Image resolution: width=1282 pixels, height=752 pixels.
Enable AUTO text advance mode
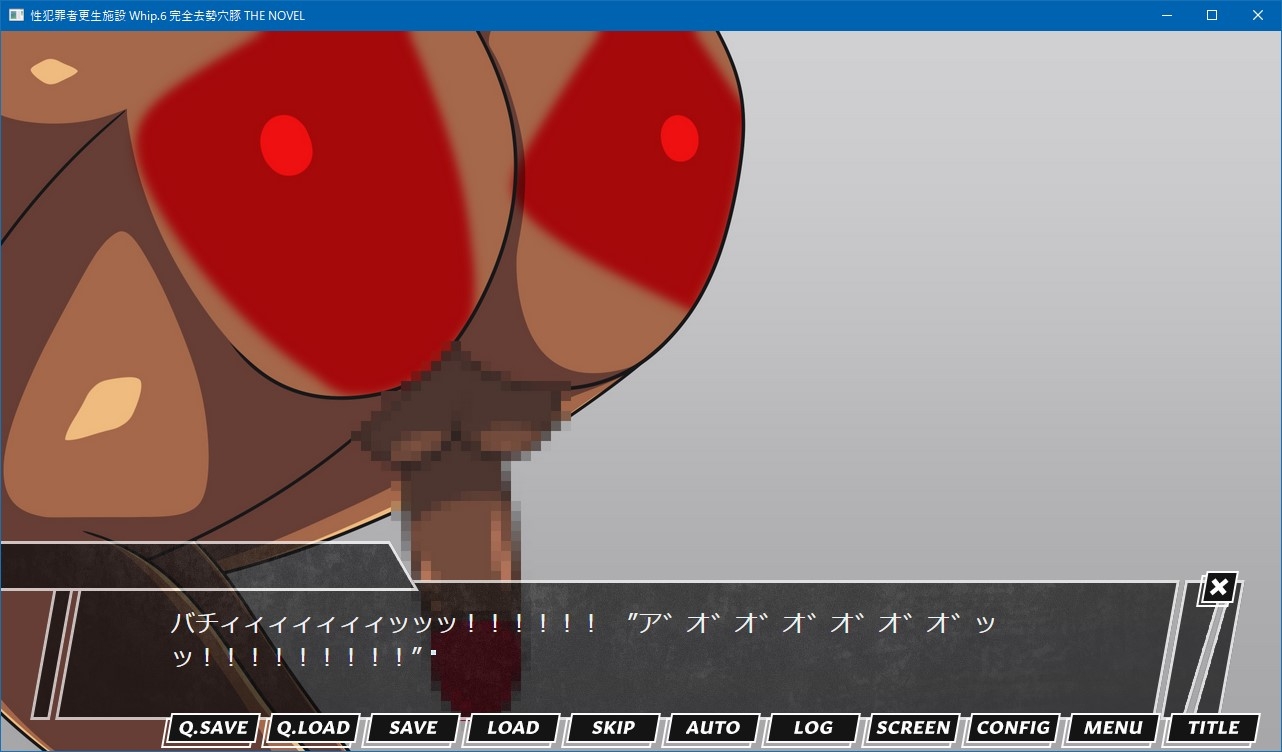(713, 728)
